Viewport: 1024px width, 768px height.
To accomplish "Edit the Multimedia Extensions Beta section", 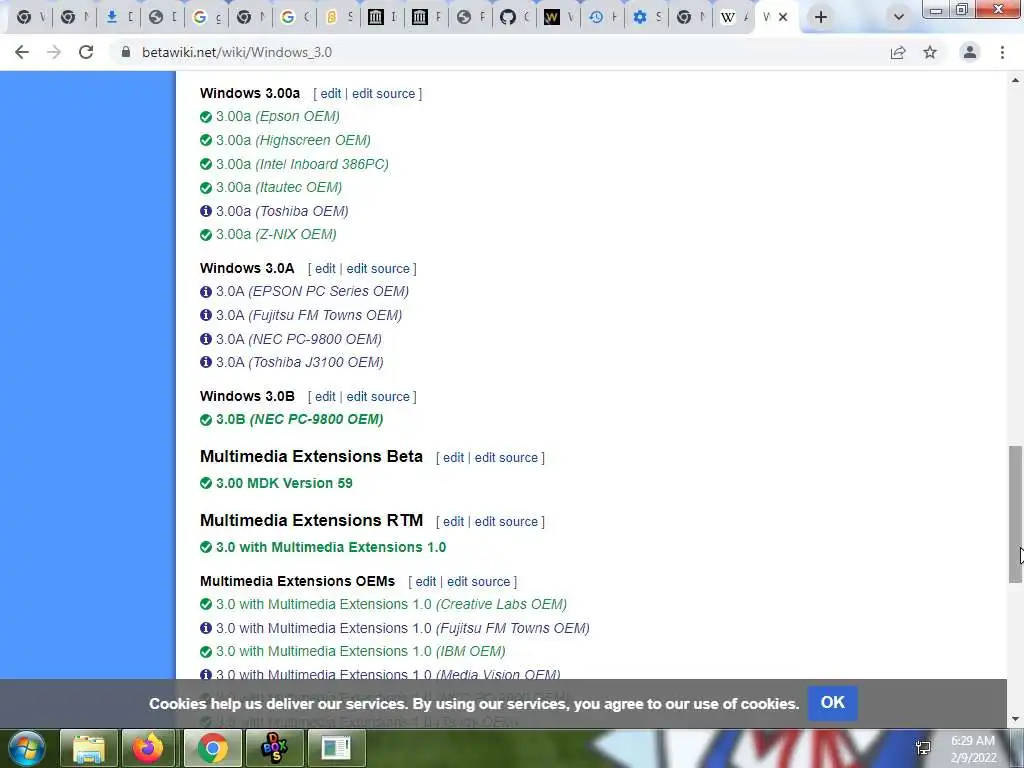I will click(x=453, y=458).
